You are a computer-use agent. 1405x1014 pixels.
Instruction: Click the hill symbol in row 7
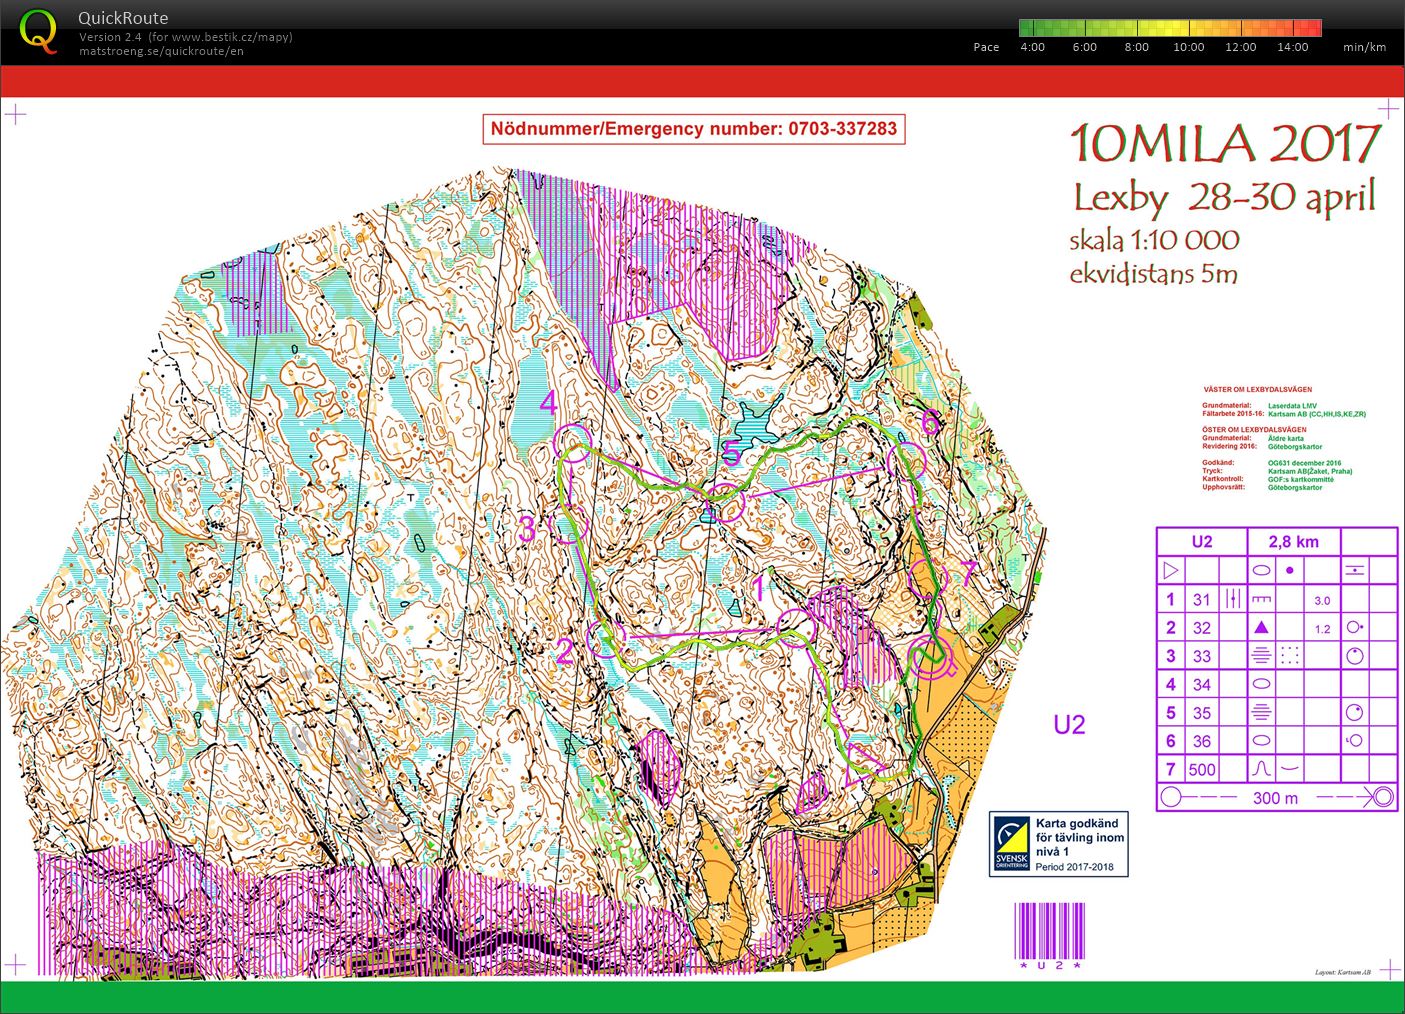(1262, 770)
